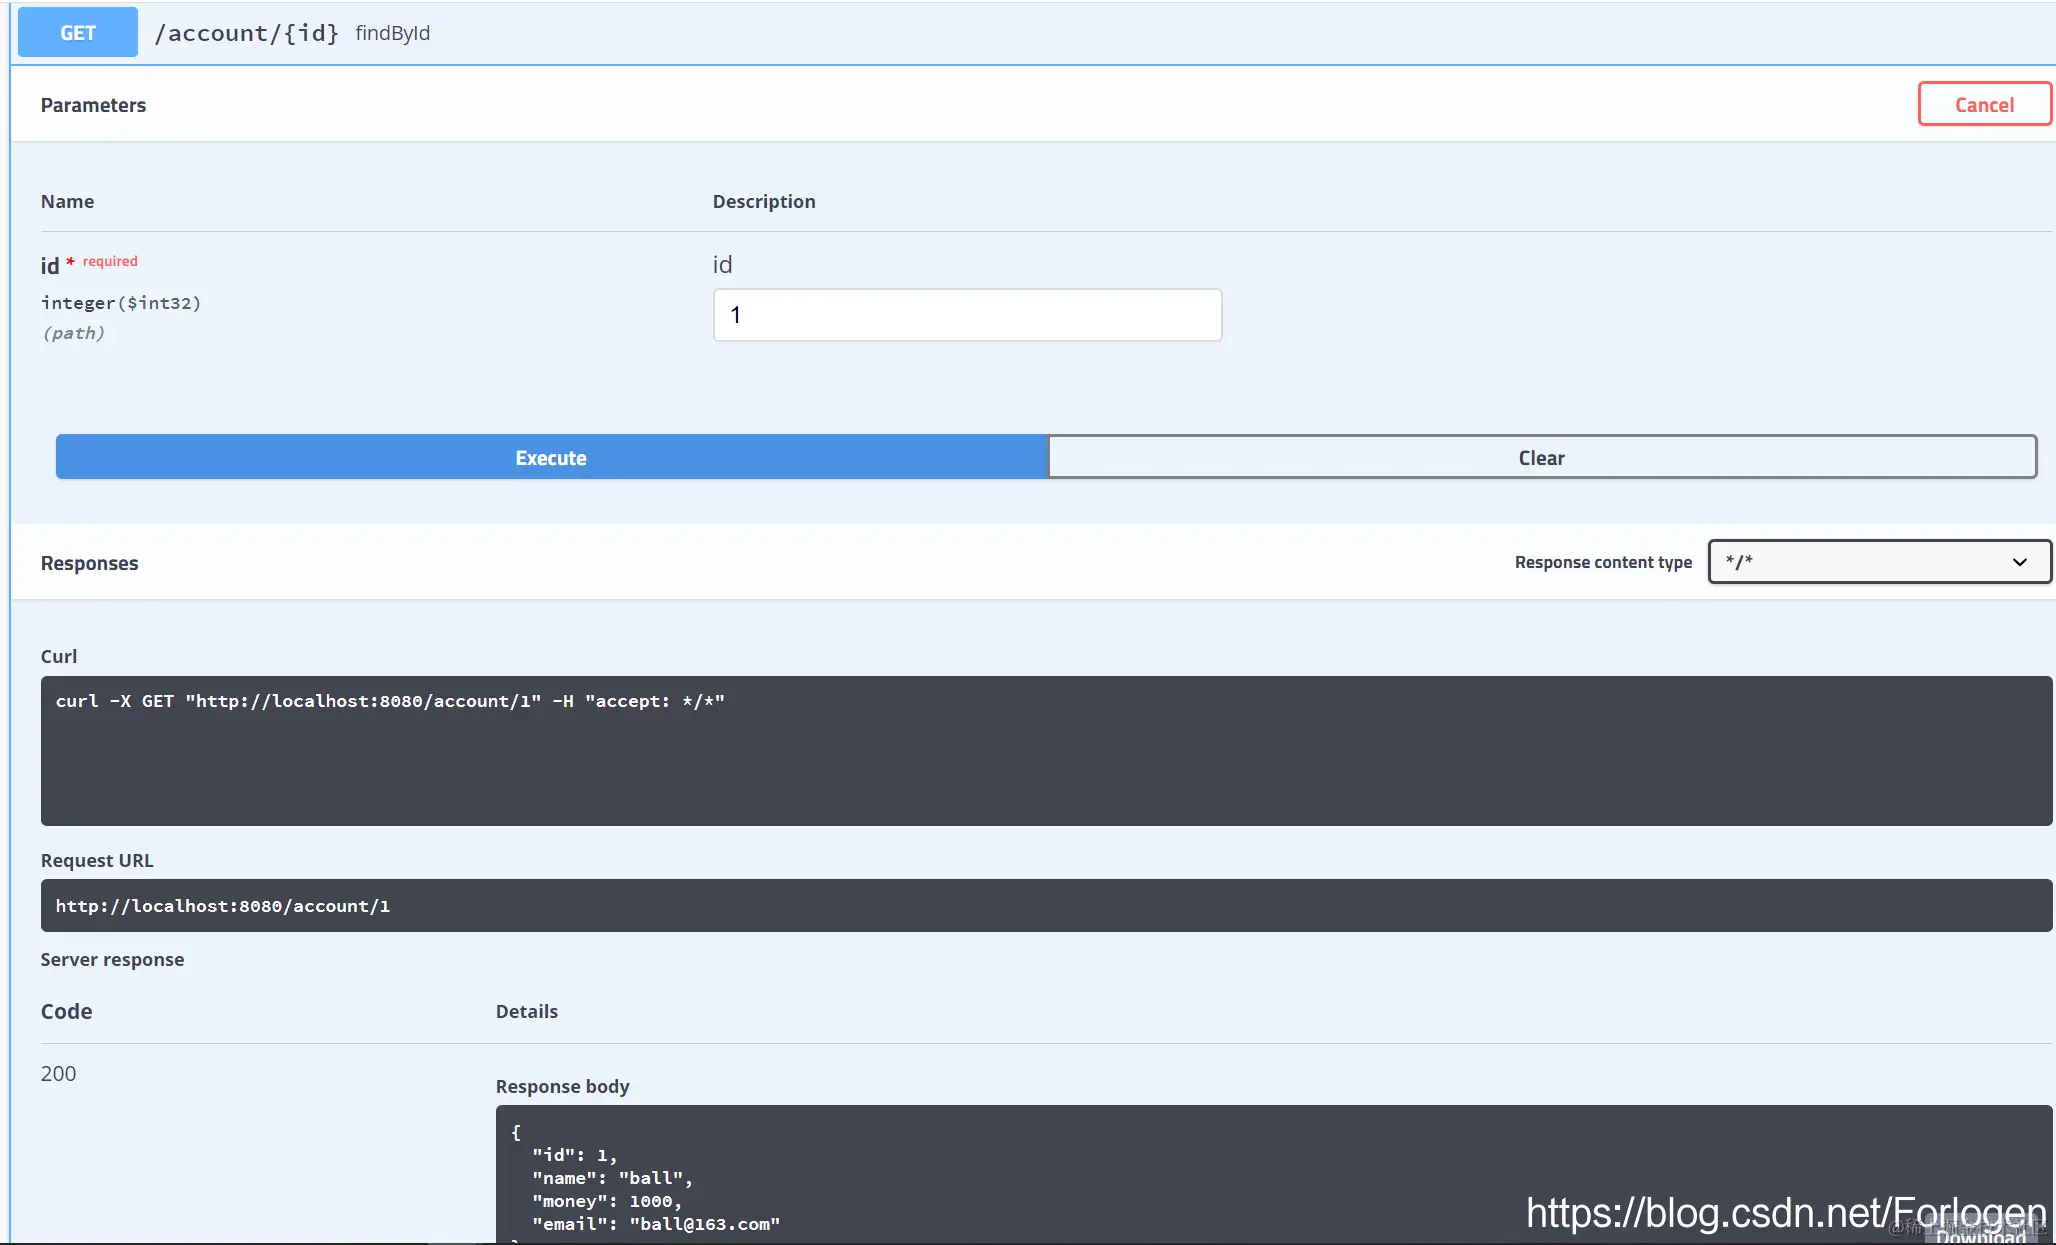
Task: Focus the id parameter input field
Action: tap(967, 315)
